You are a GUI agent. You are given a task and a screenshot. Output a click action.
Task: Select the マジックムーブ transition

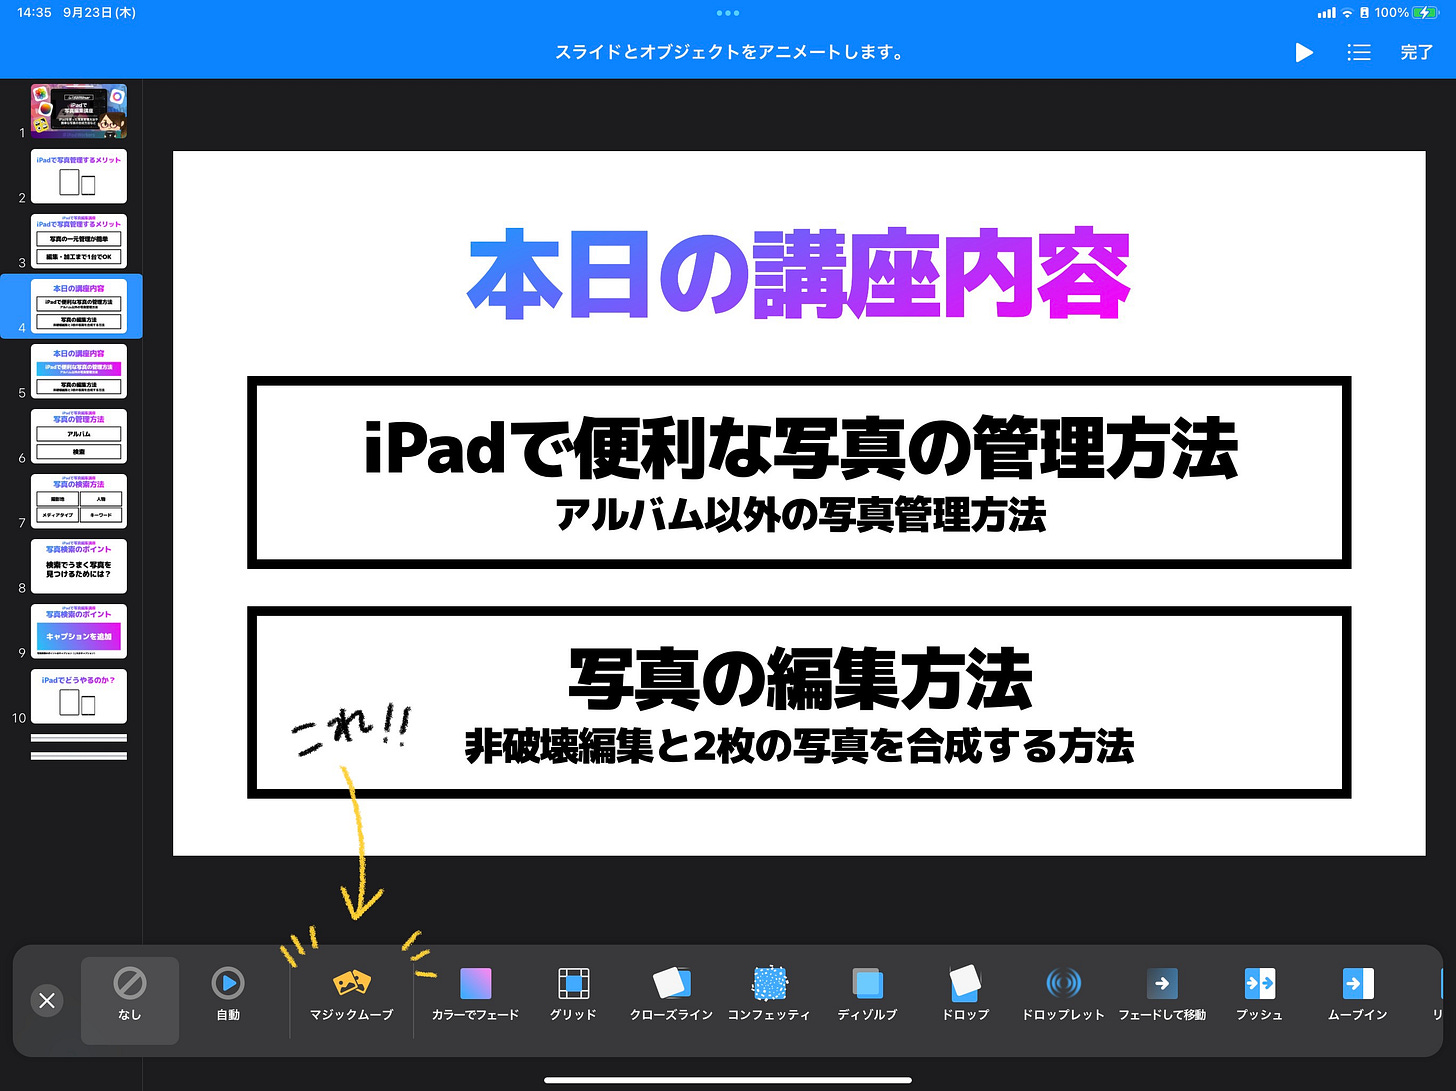pos(351,995)
